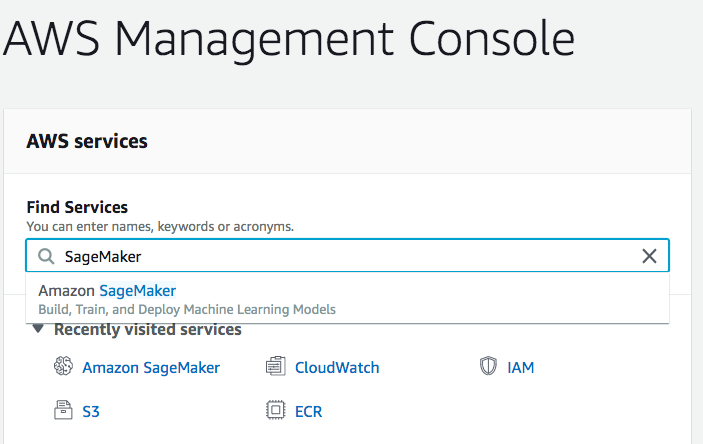Open the CloudWatch link
This screenshot has width=703, height=444.
337,368
